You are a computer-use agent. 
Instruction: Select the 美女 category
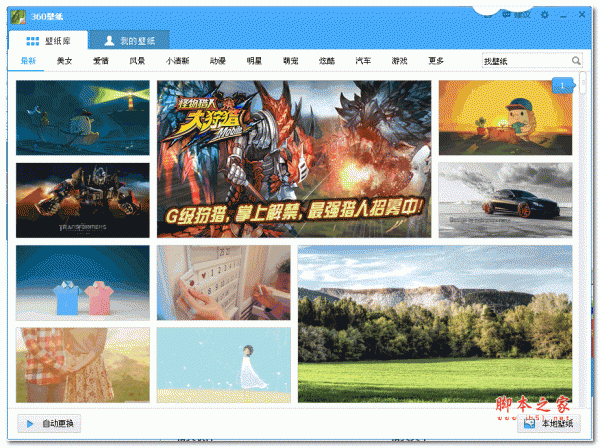pos(64,60)
